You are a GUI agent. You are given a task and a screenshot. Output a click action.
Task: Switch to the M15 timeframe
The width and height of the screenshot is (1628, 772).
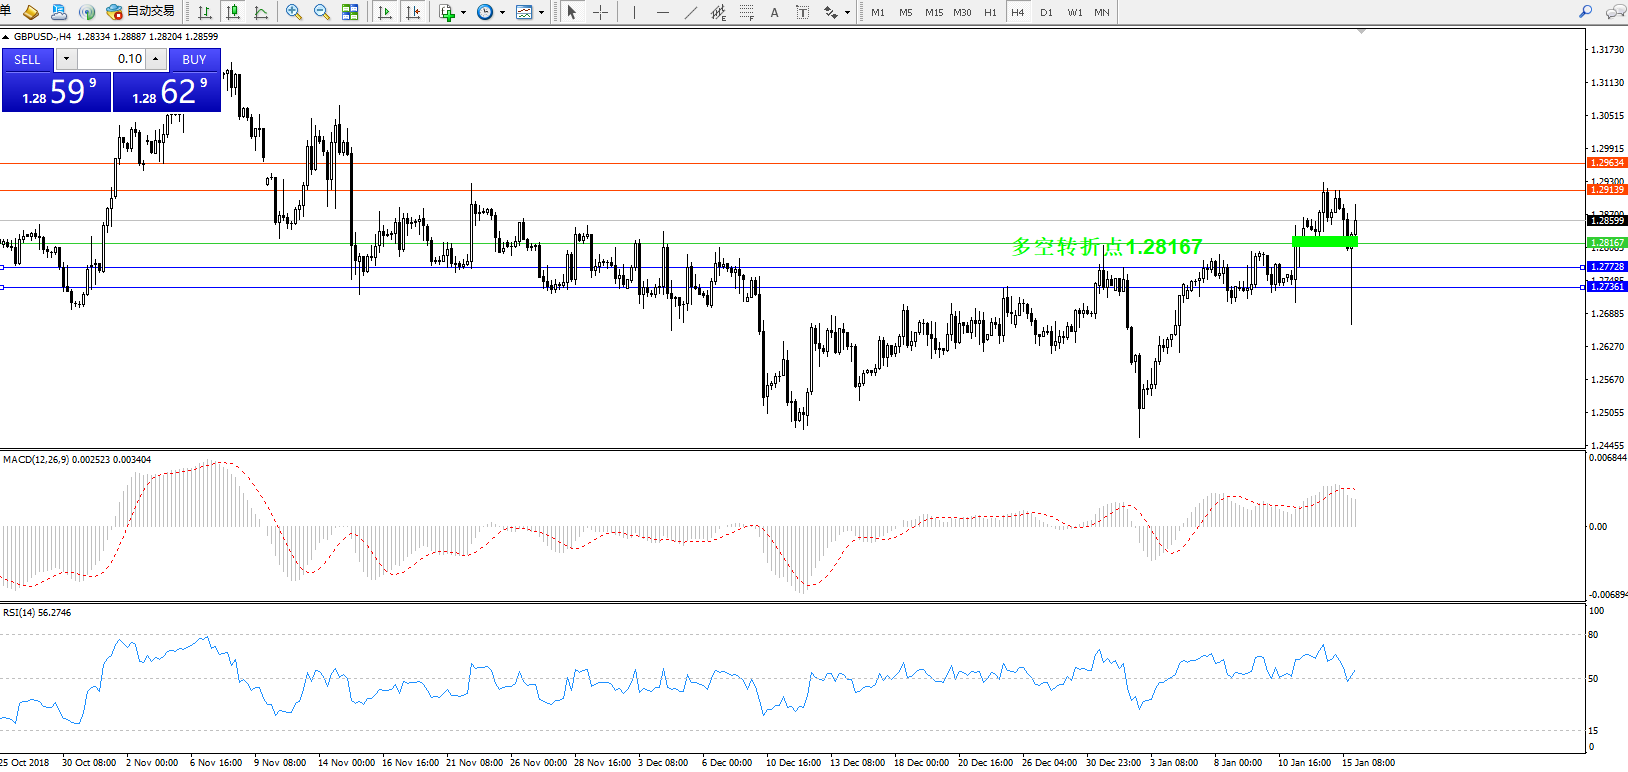[934, 12]
